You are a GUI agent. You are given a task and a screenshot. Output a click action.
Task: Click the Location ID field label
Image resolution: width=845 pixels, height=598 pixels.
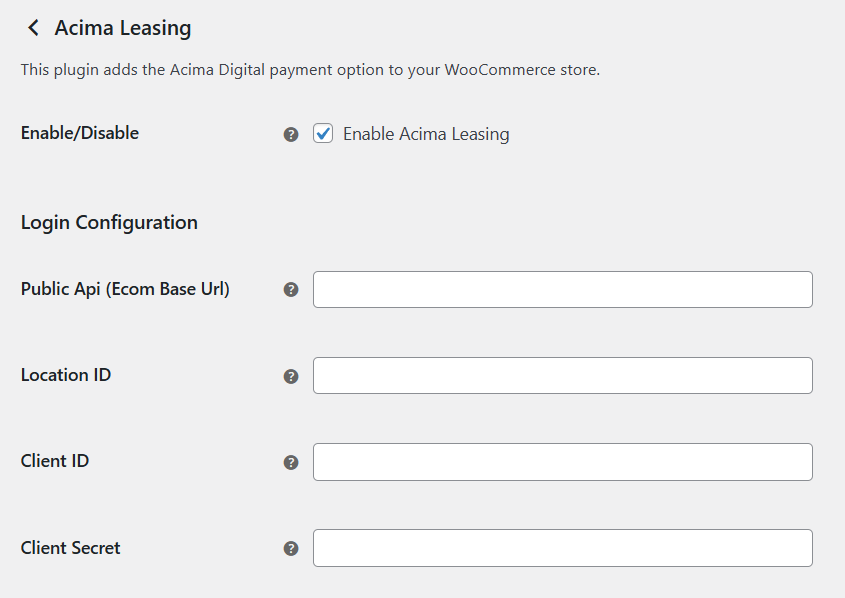[66, 375]
